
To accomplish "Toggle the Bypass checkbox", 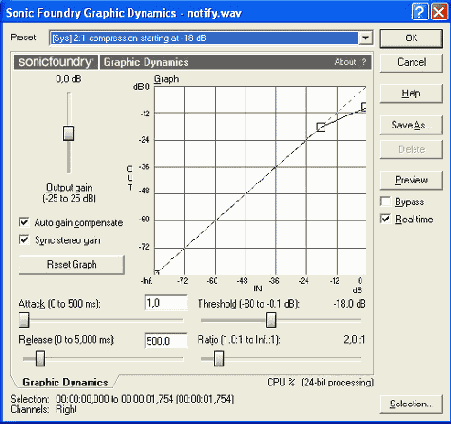I will pos(386,202).
